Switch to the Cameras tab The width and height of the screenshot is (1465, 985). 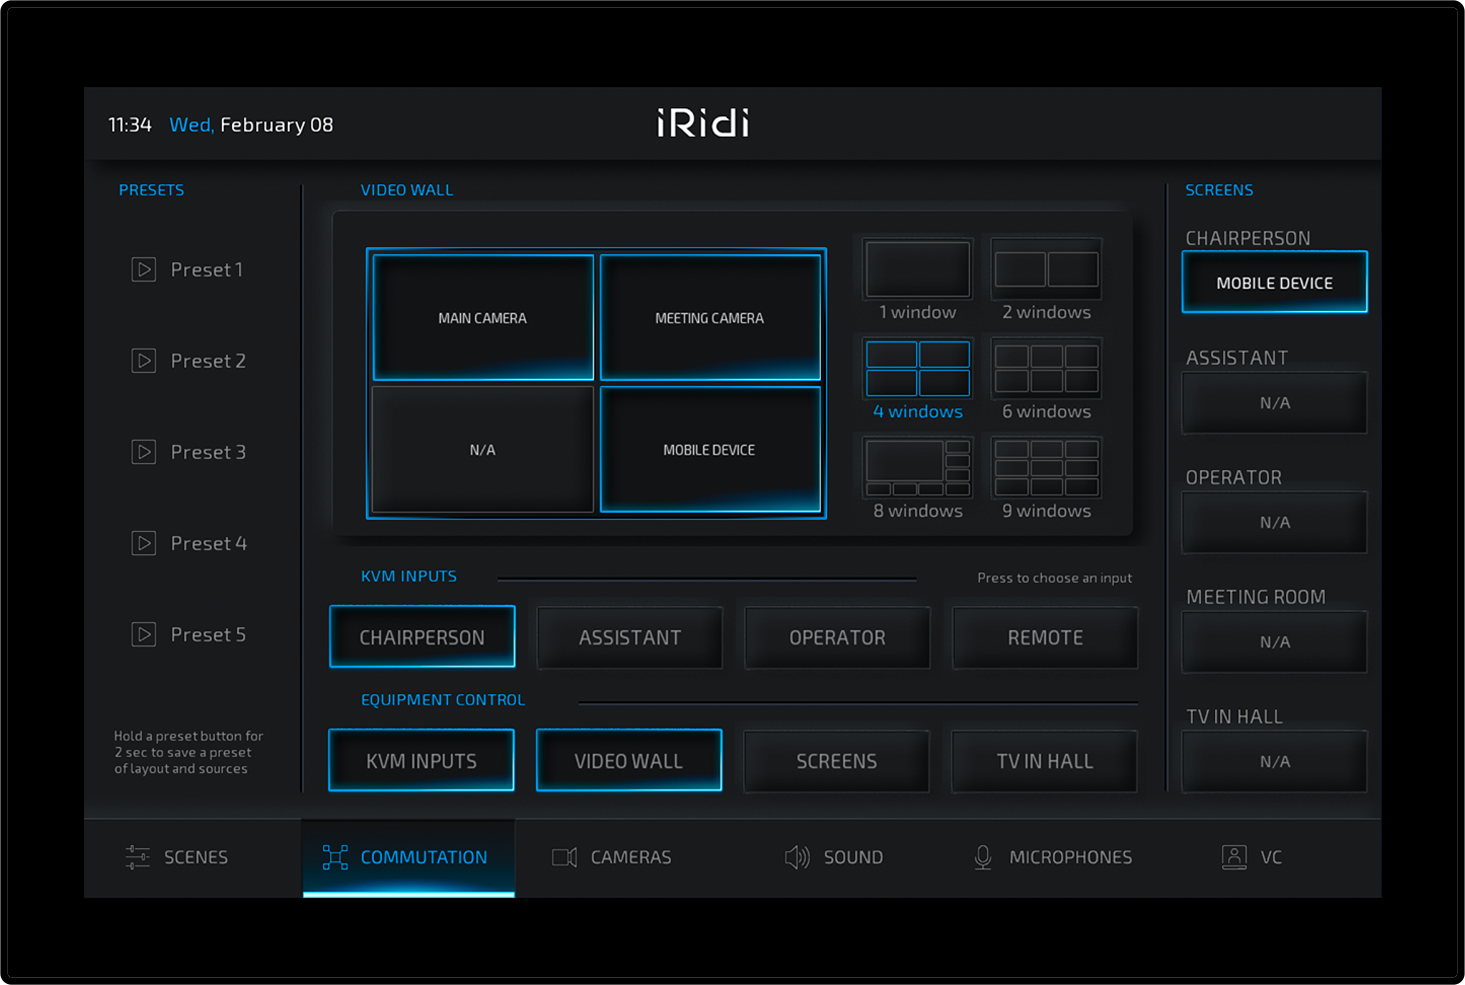pos(612,857)
